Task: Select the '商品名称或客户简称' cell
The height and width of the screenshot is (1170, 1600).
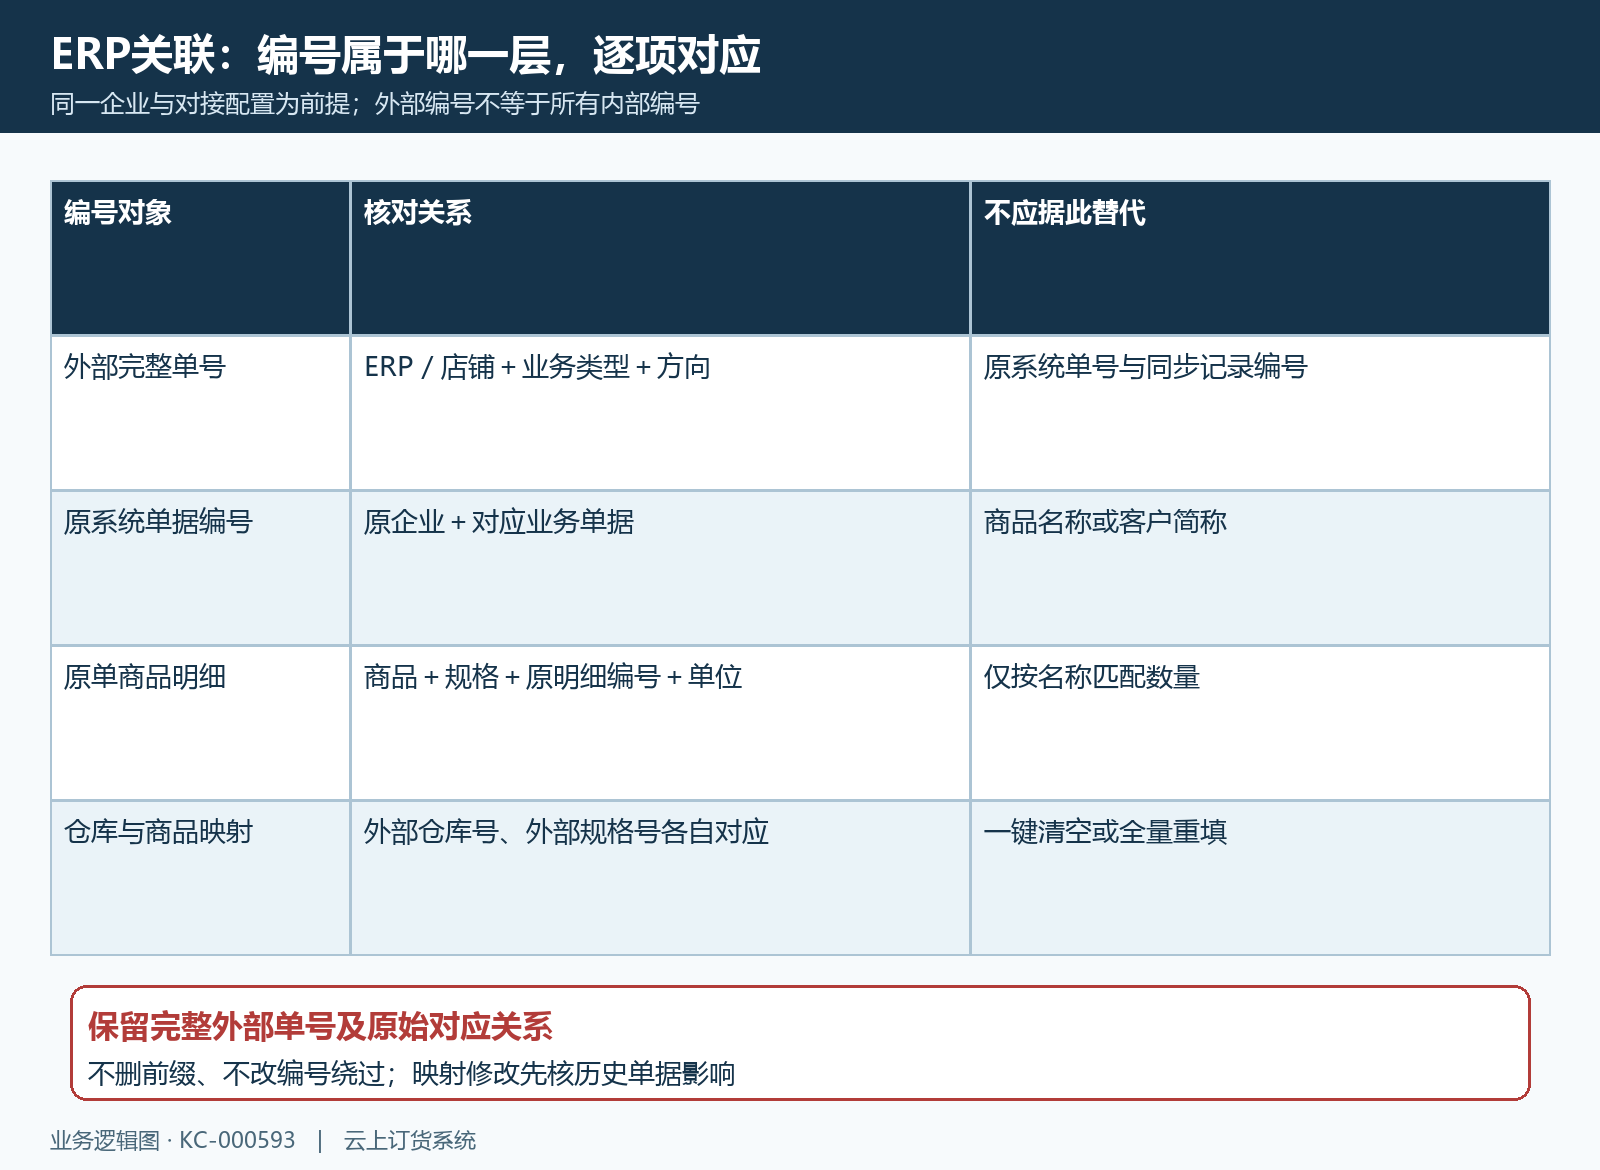Action: (x=1260, y=568)
